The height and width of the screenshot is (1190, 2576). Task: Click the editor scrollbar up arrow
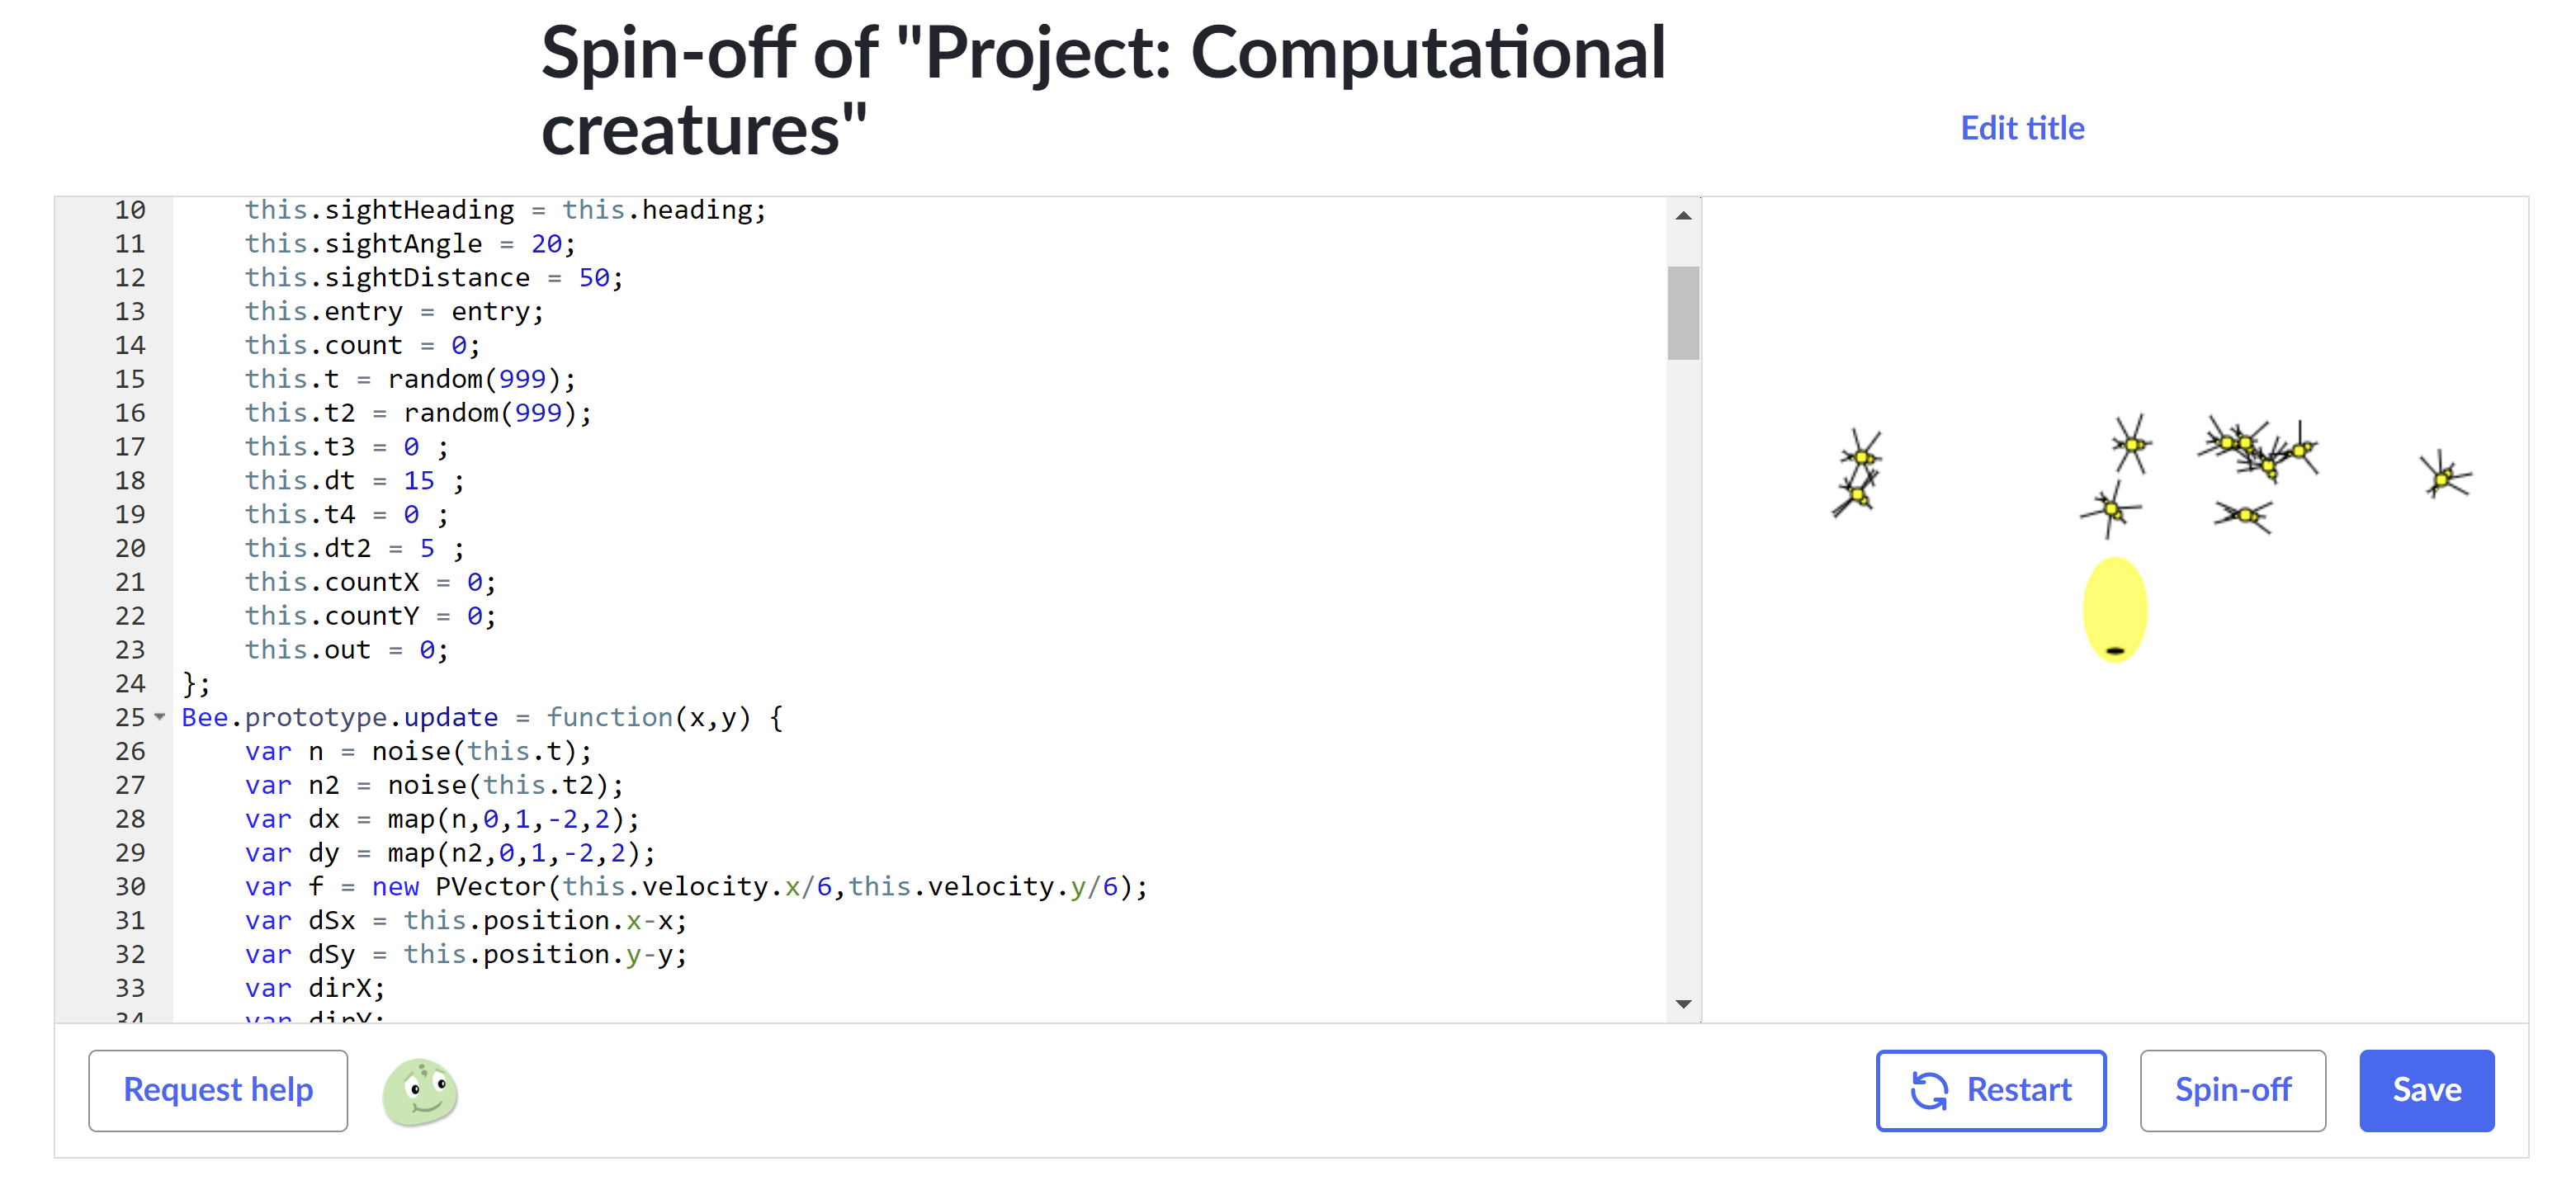(1683, 215)
